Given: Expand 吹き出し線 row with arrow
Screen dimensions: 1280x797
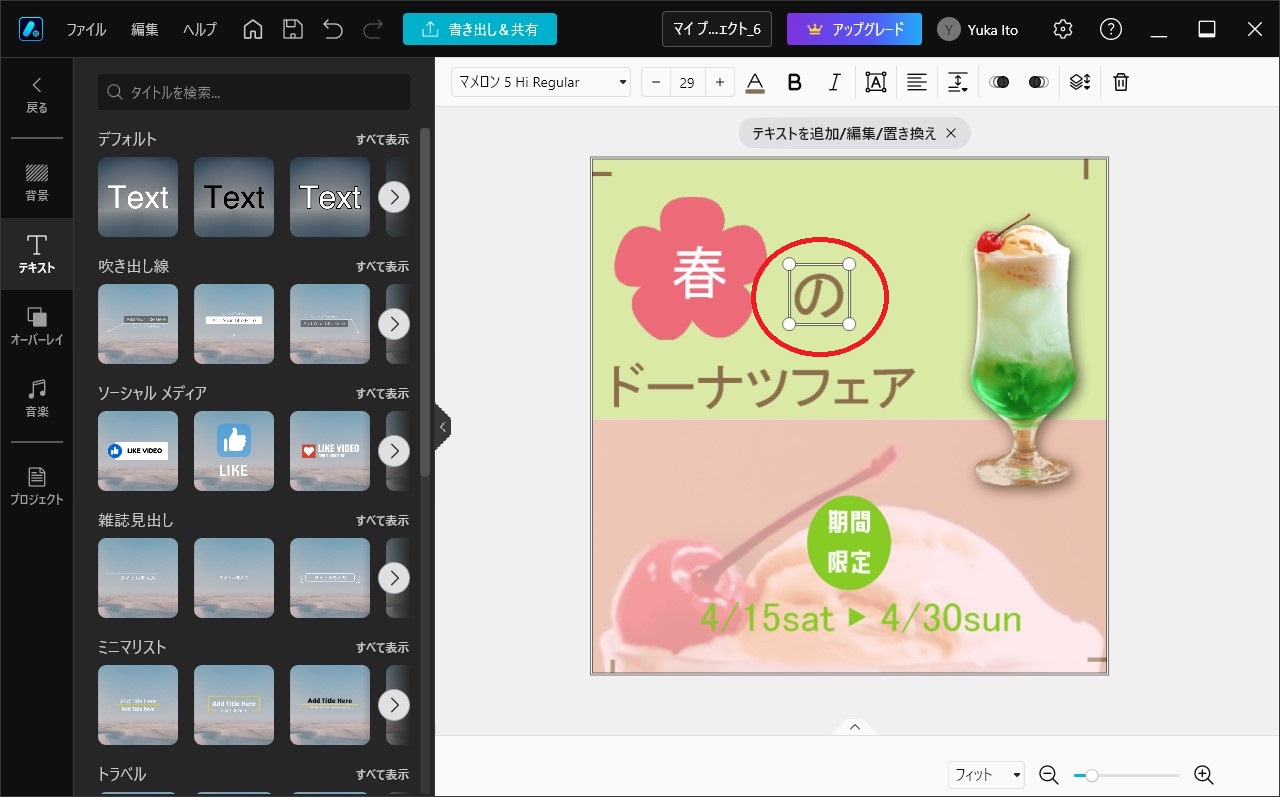Looking at the screenshot, I should click(x=394, y=324).
